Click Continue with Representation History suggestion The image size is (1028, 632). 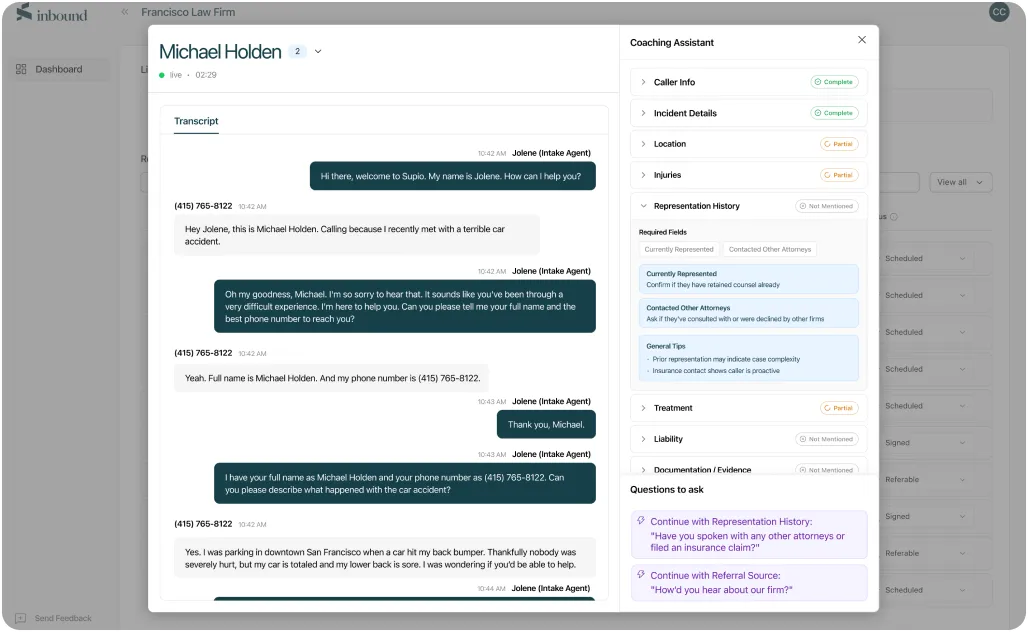[749, 534]
